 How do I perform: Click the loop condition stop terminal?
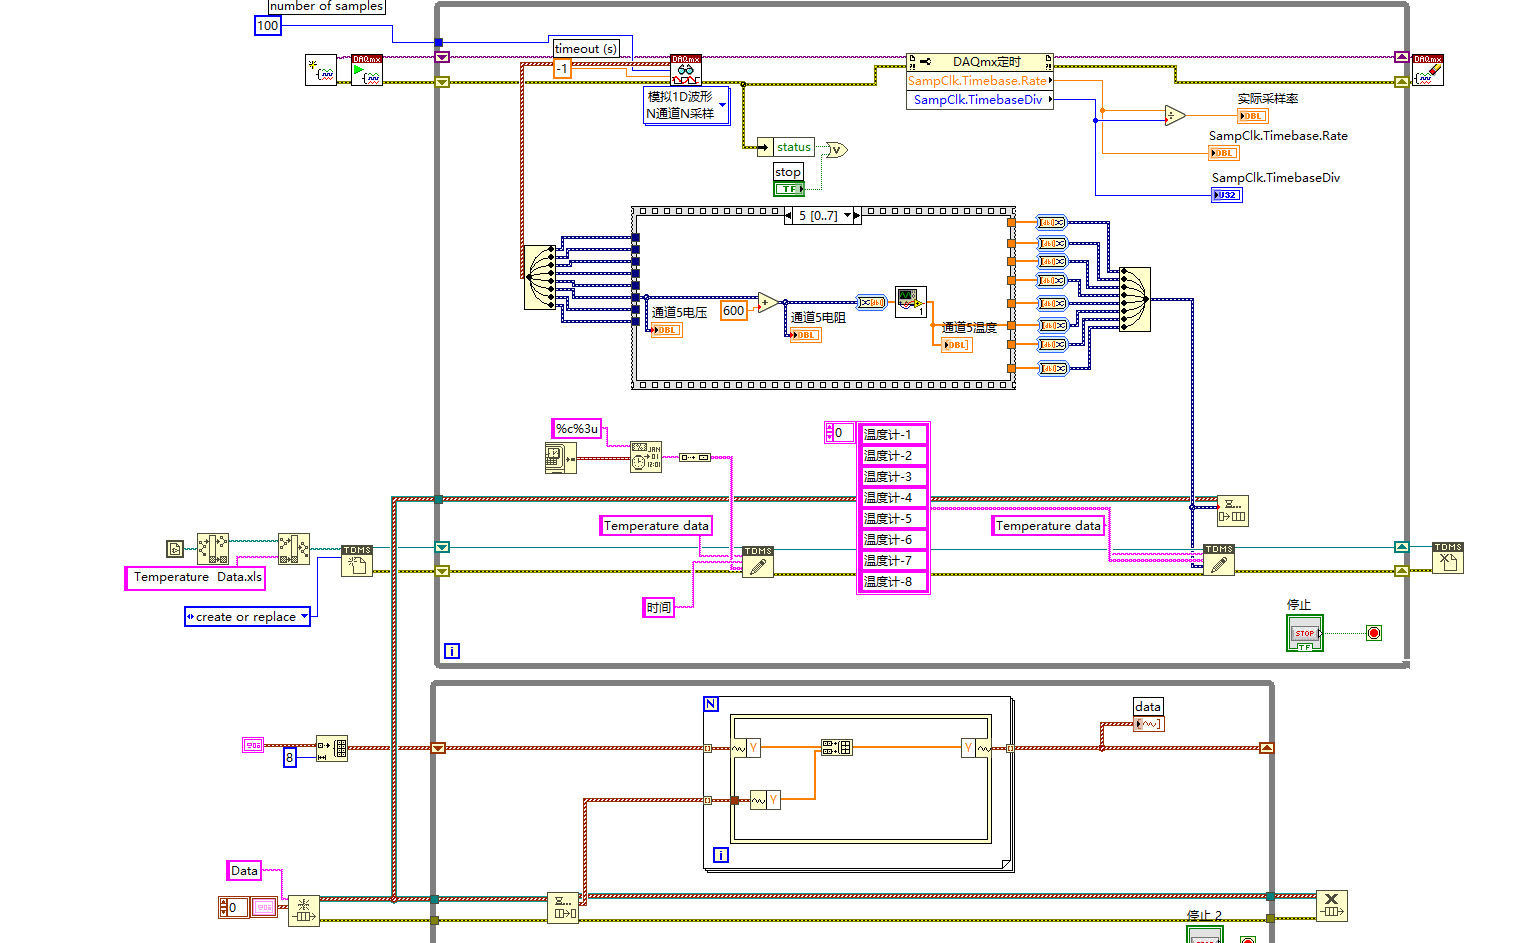tap(1374, 633)
